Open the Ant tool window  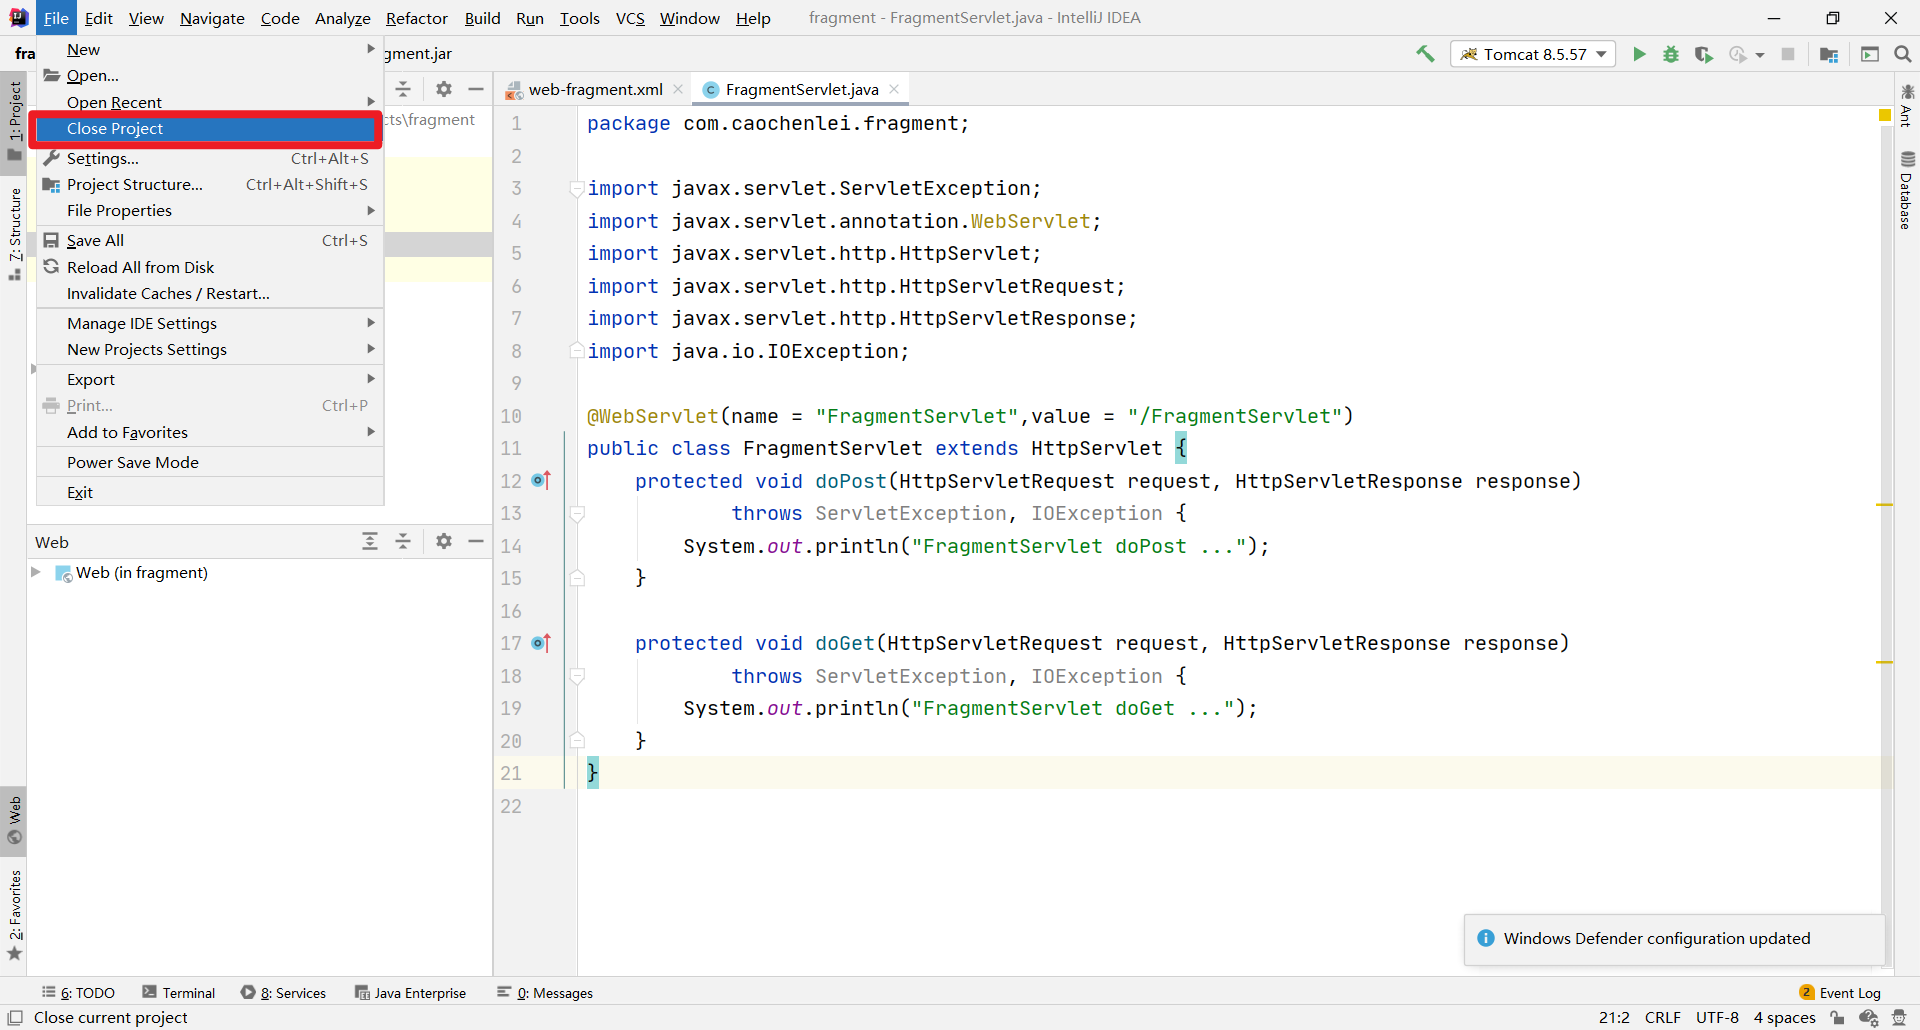(x=1907, y=106)
